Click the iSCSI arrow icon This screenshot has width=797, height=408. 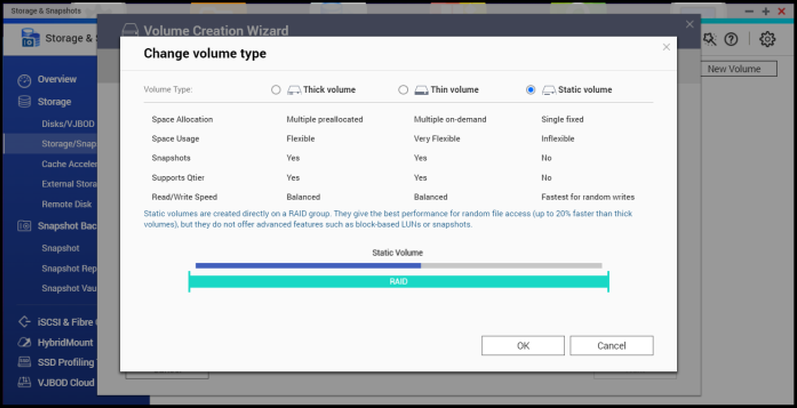(x=24, y=322)
